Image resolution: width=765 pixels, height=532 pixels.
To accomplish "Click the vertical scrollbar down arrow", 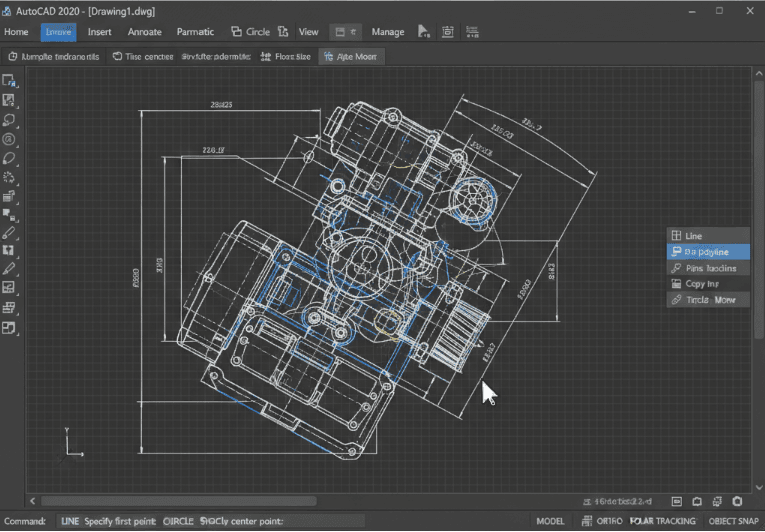I will (759, 487).
